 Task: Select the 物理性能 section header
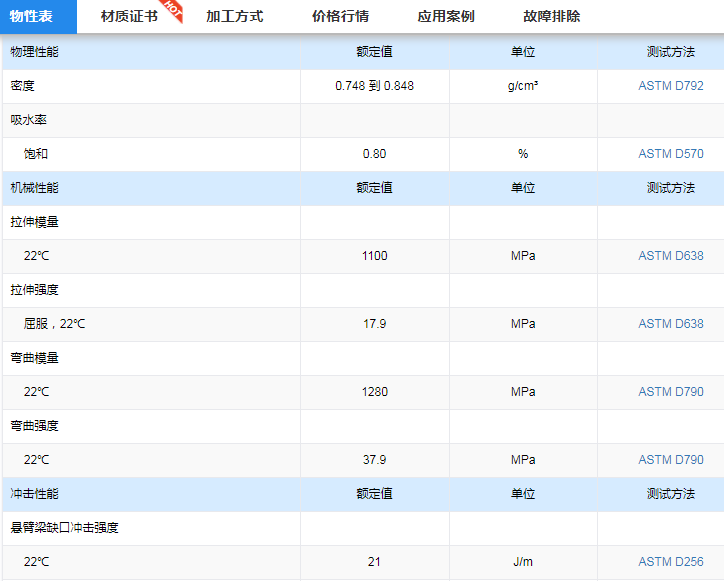(35, 52)
